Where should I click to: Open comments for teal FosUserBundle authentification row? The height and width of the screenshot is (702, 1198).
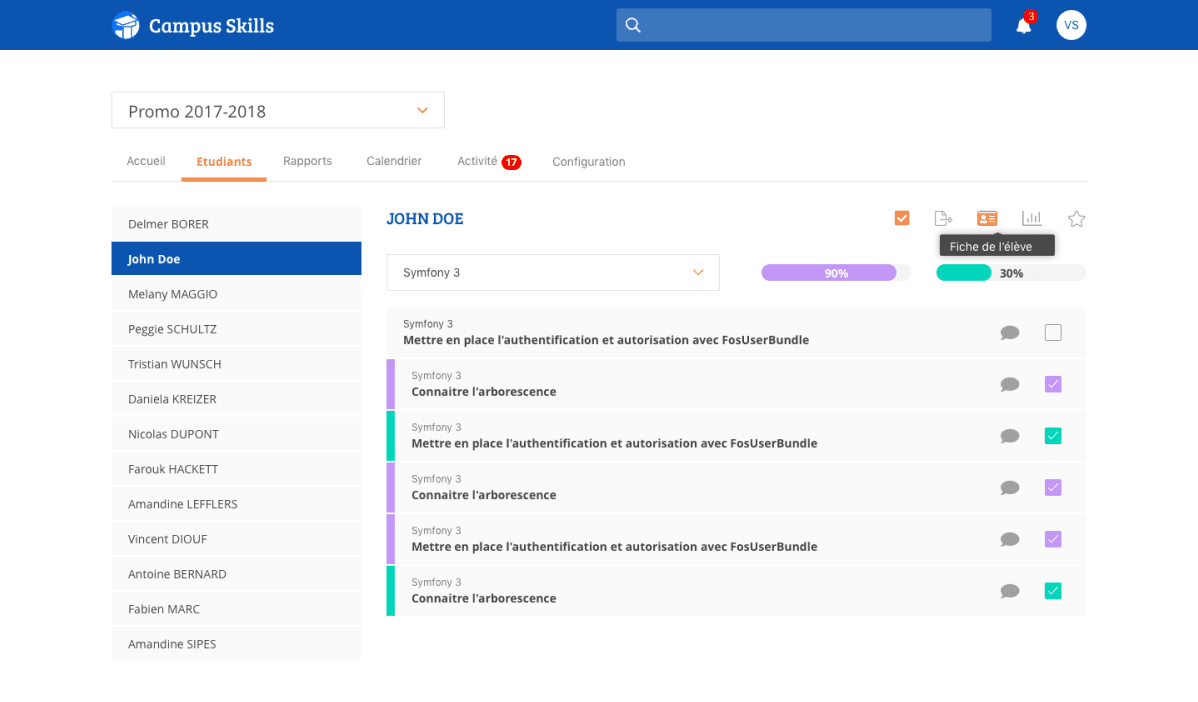click(x=1010, y=436)
